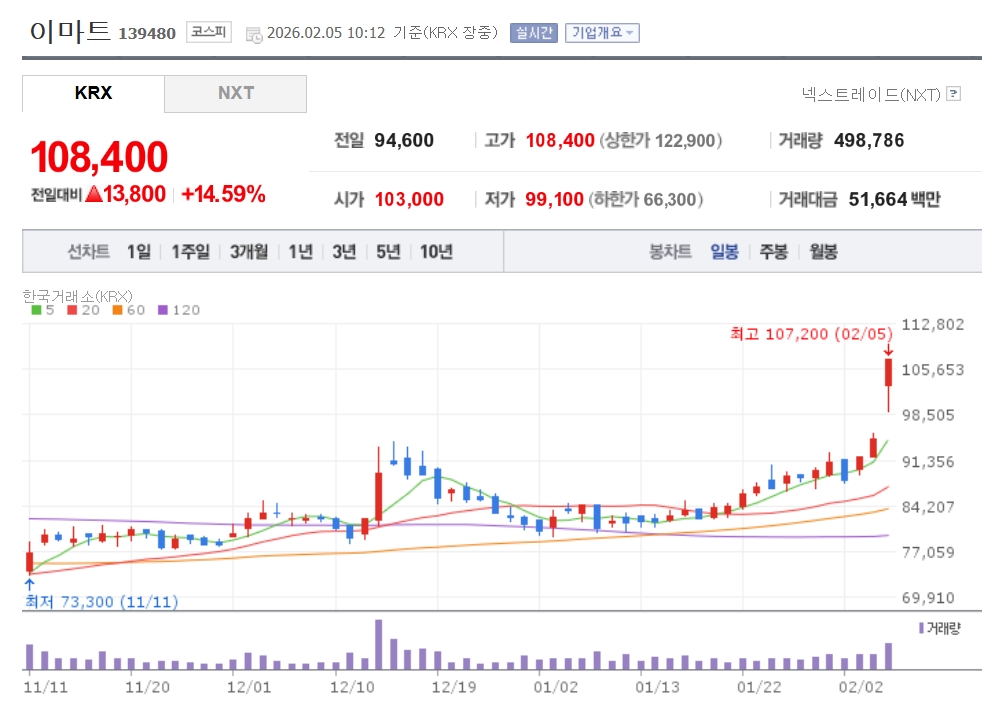Click the 최저 low-price arrow marker on chart
Screen dimensions: 982x714
pyautogui.click(x=29, y=583)
